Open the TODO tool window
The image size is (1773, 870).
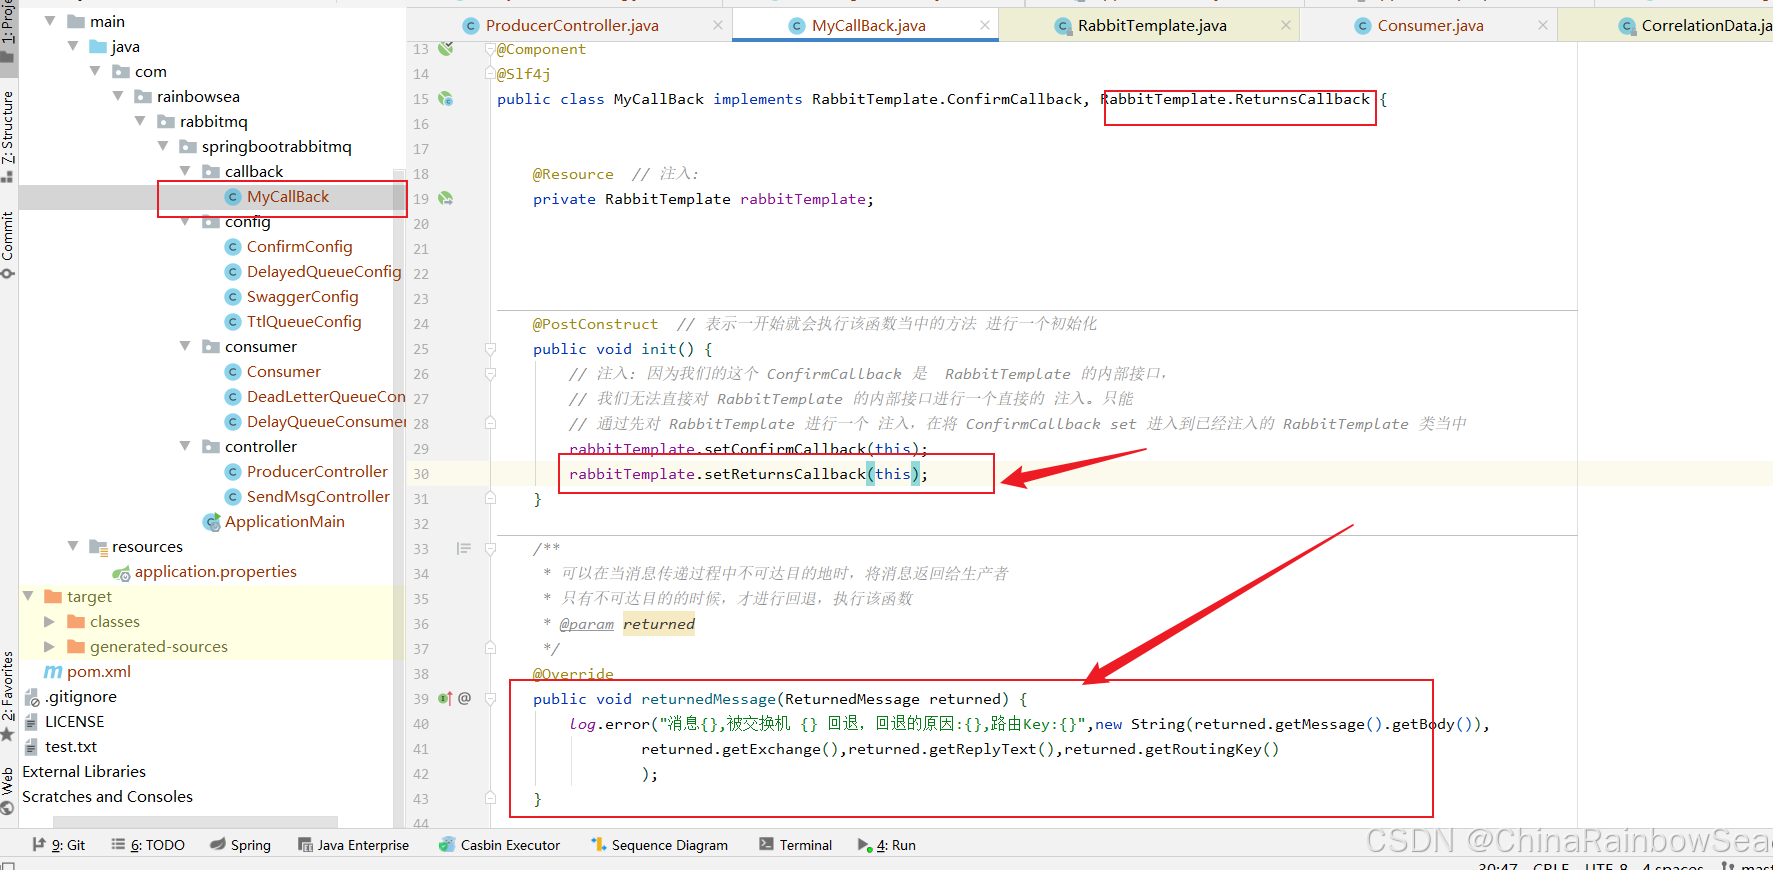click(148, 845)
